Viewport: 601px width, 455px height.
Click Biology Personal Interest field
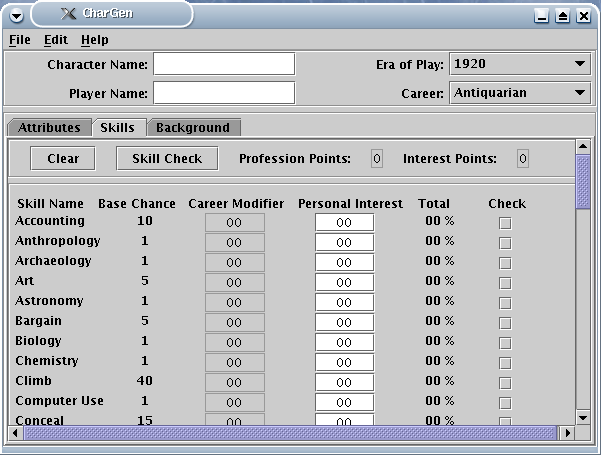pos(344,342)
